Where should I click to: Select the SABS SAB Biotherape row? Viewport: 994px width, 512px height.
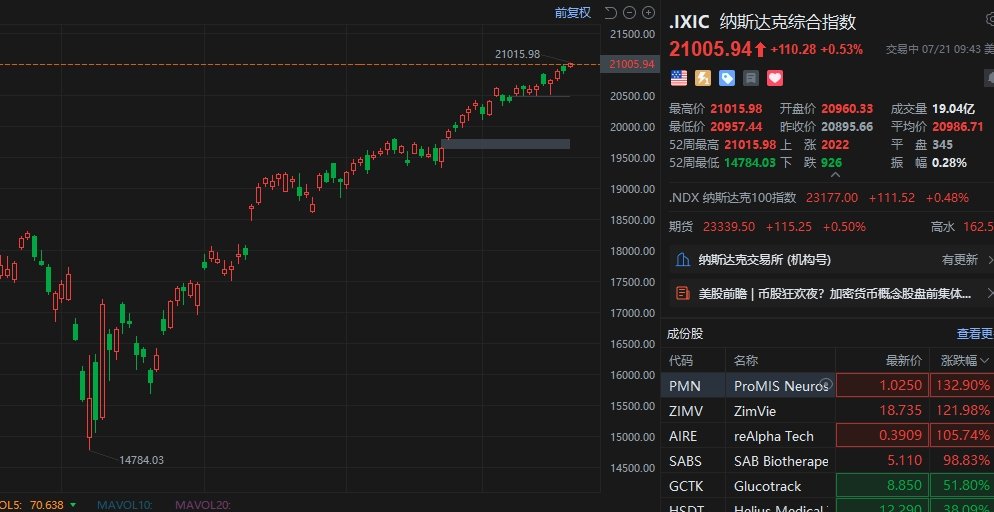tap(827, 461)
